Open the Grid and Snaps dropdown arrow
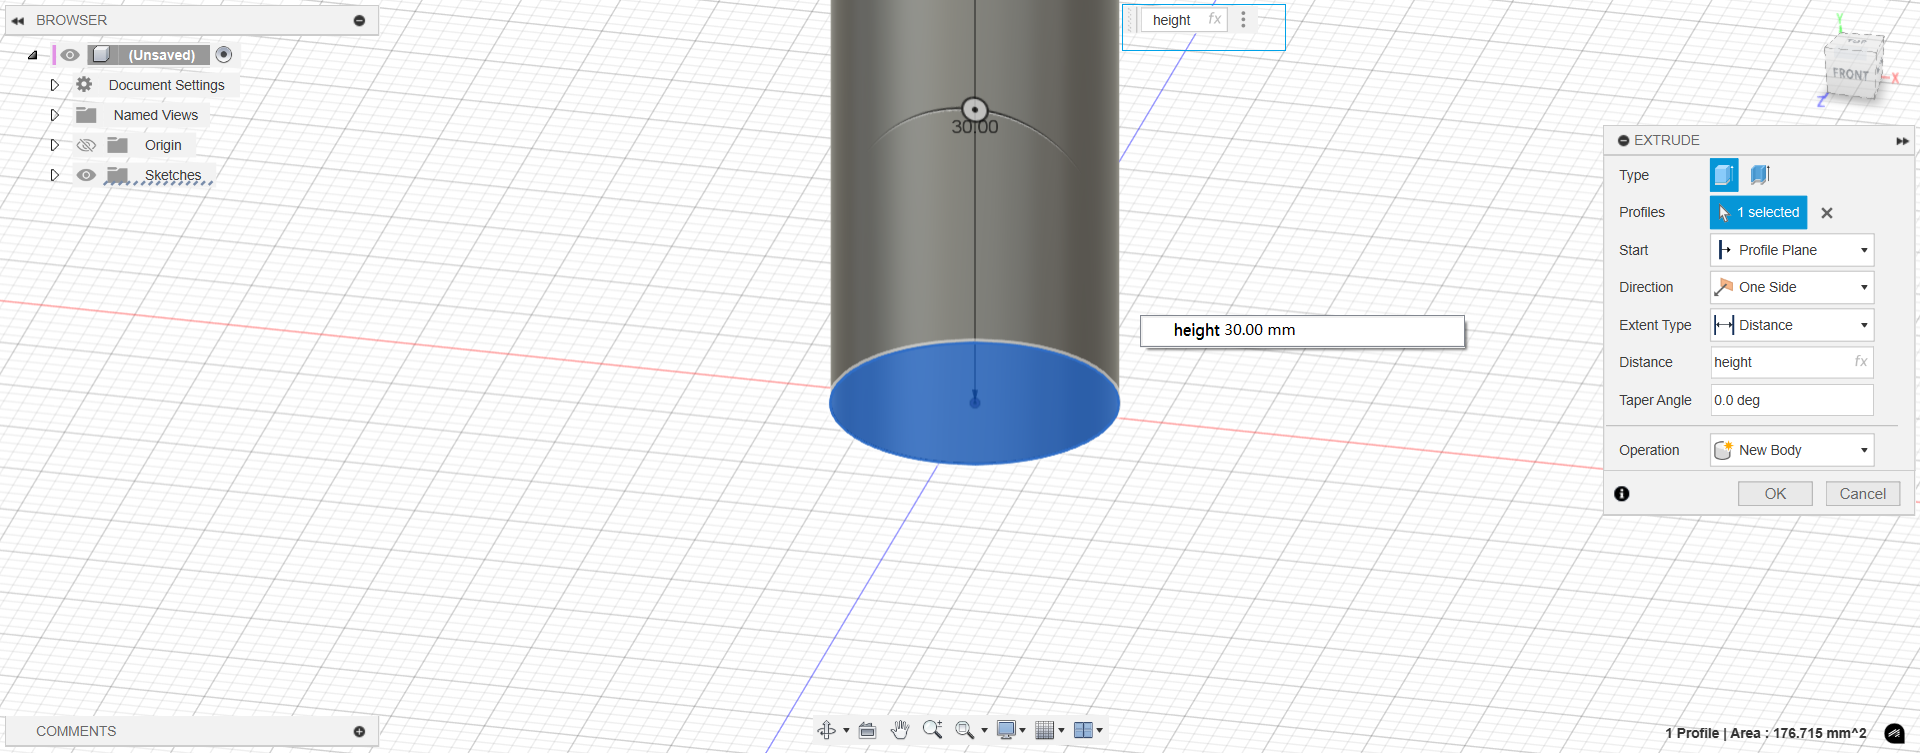The width and height of the screenshot is (1920, 753). [1061, 730]
